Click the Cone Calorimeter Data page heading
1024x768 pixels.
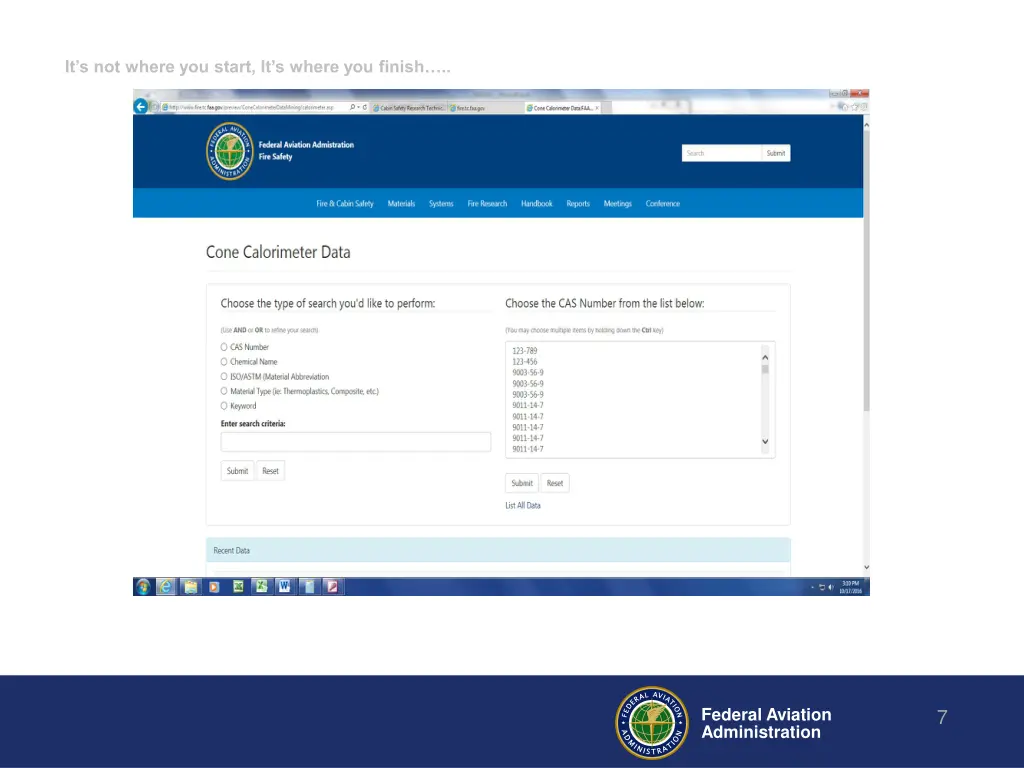coord(278,252)
